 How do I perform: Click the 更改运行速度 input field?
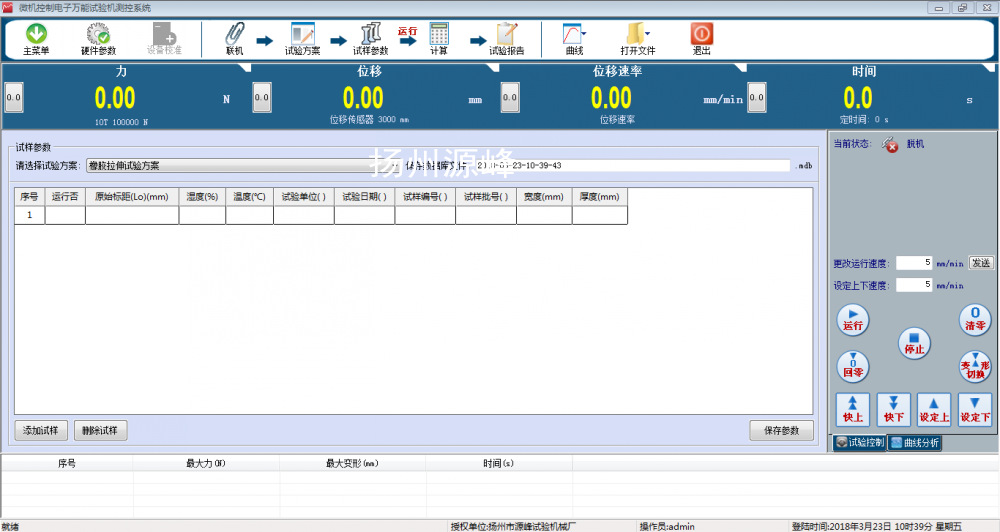[914, 263]
